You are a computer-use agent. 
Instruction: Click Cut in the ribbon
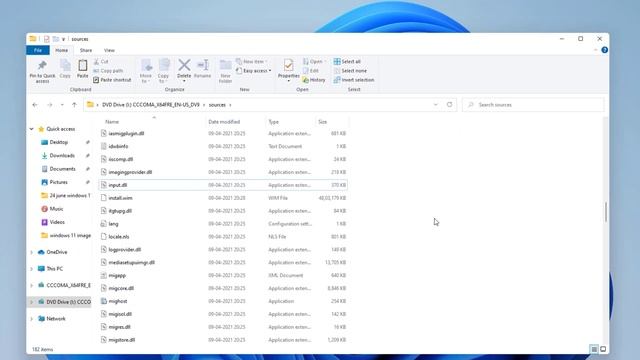pos(101,62)
